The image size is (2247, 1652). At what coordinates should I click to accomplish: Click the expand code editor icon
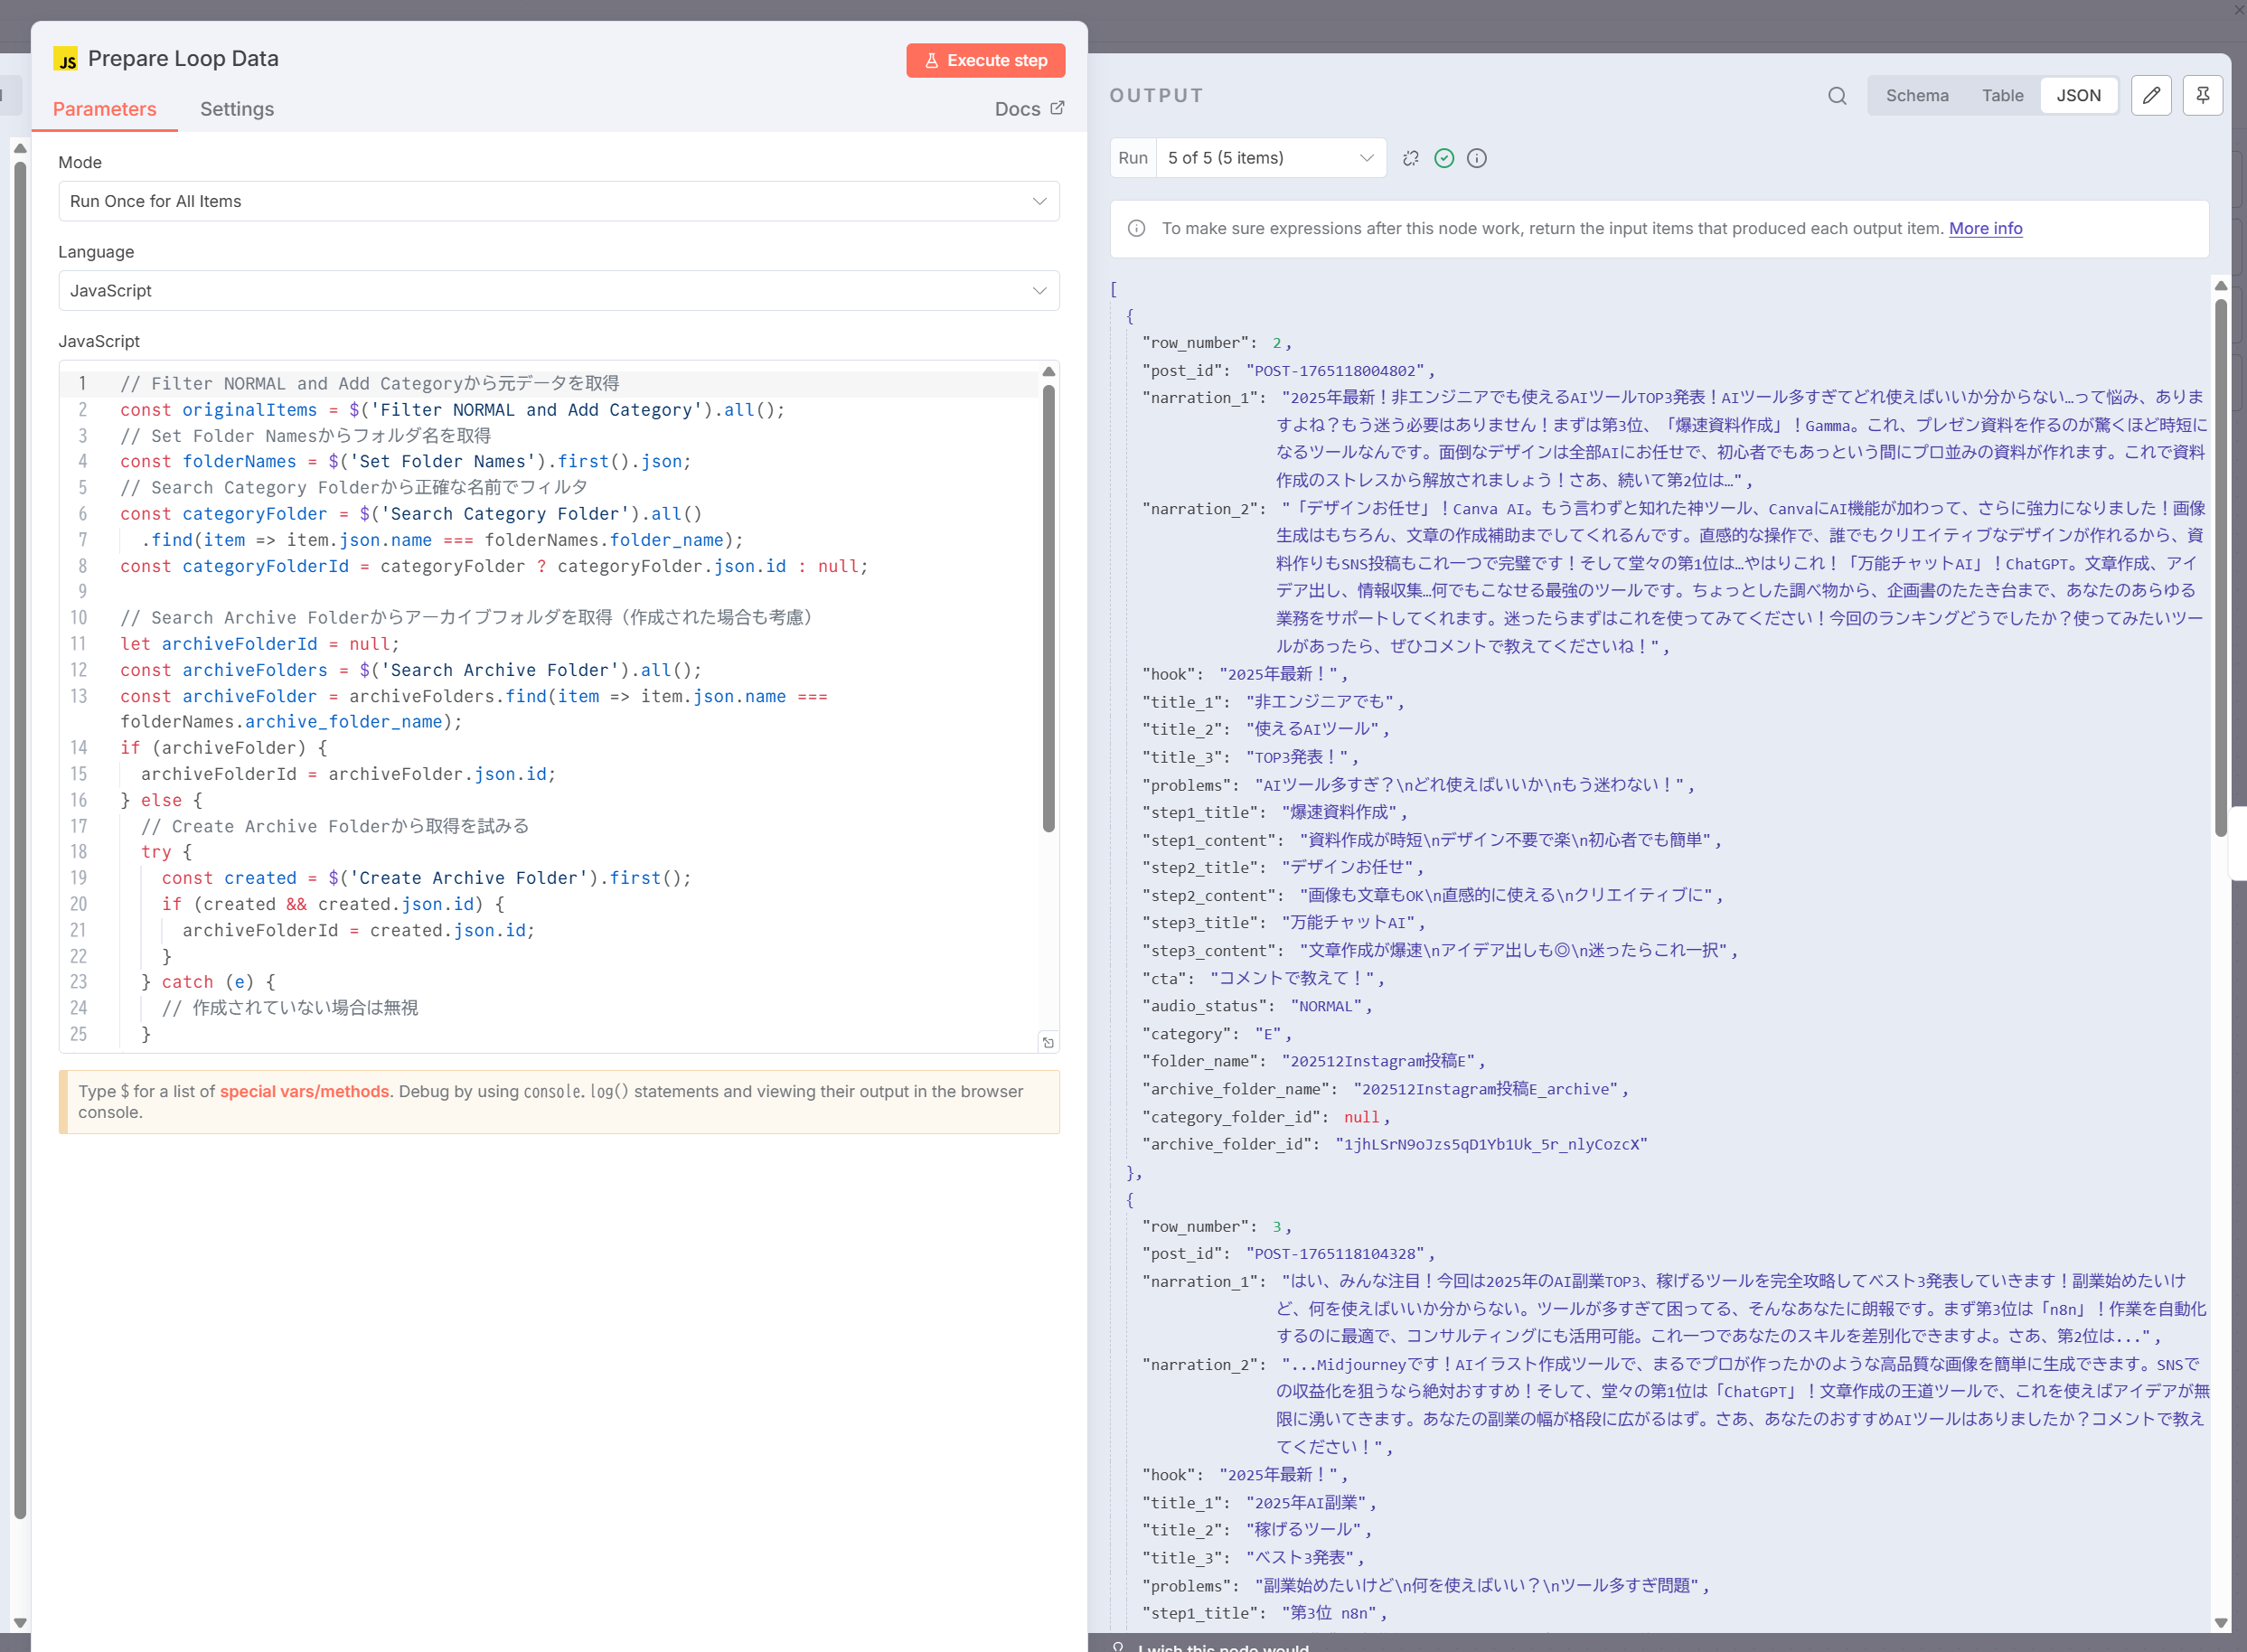click(1048, 1042)
